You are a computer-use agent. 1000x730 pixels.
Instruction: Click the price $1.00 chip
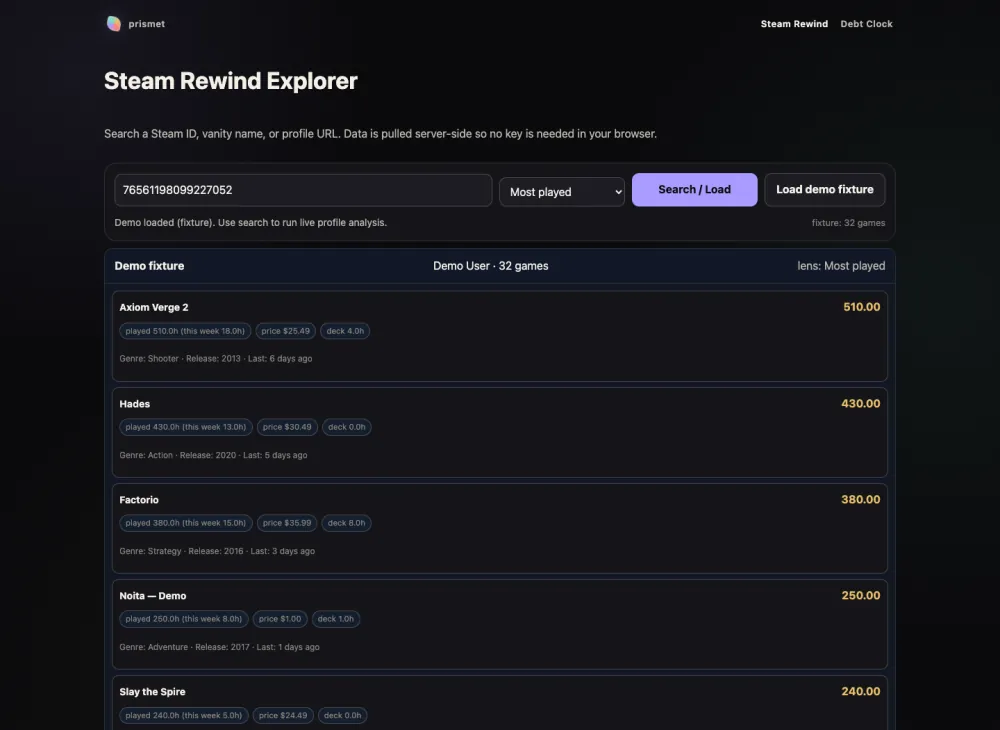(280, 619)
